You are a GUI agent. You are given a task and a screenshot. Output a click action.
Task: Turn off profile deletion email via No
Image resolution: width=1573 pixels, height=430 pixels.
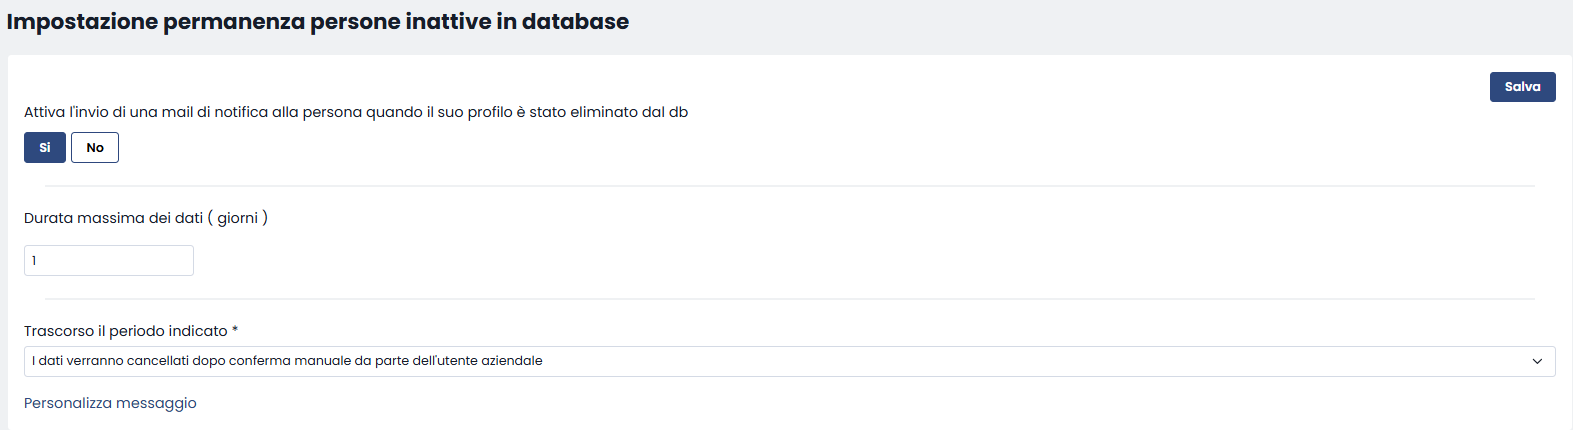point(95,147)
